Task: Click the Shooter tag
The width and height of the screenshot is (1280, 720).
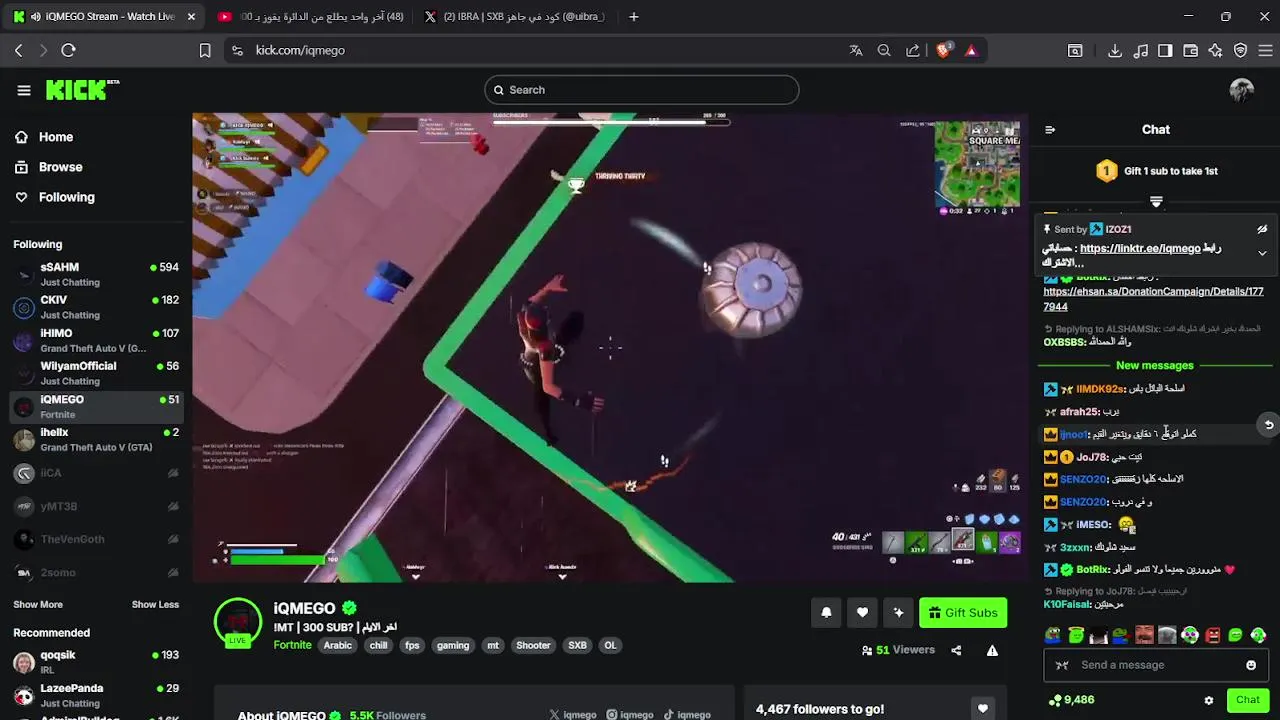Action: (x=533, y=646)
